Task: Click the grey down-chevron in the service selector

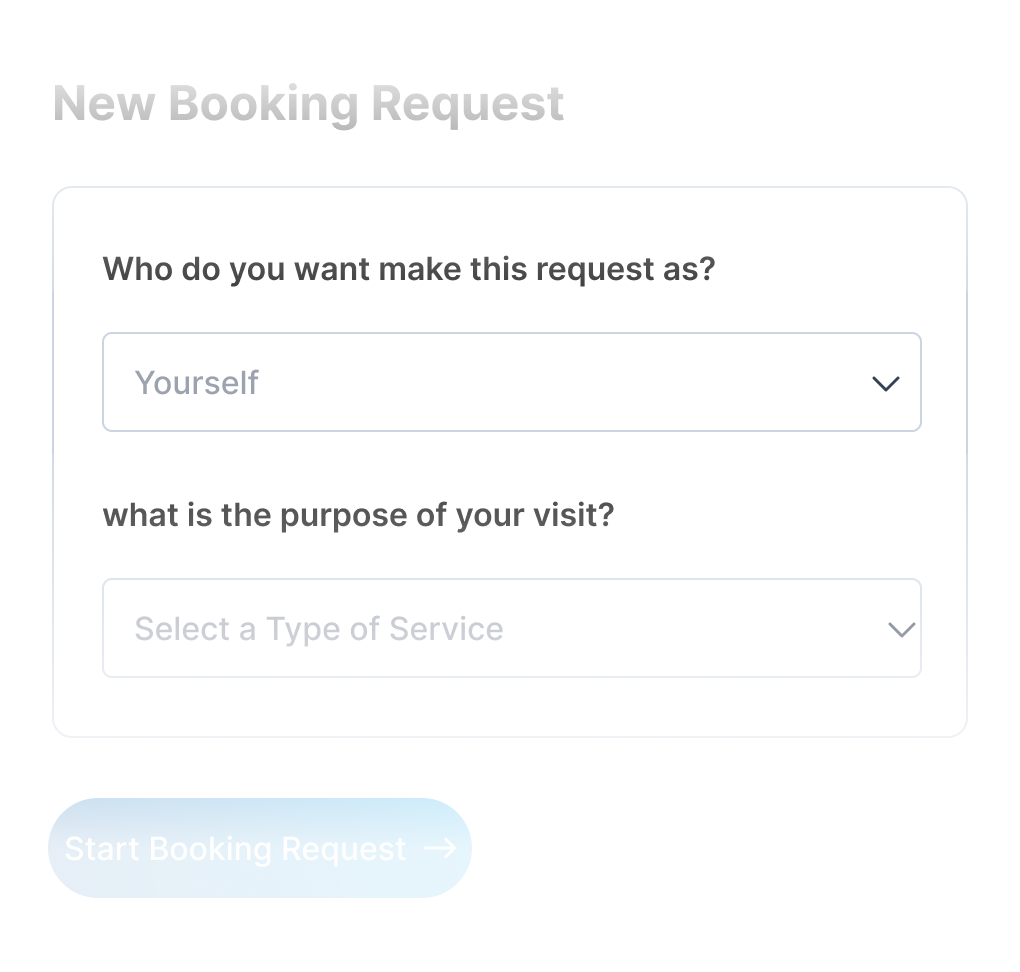Action: (901, 629)
